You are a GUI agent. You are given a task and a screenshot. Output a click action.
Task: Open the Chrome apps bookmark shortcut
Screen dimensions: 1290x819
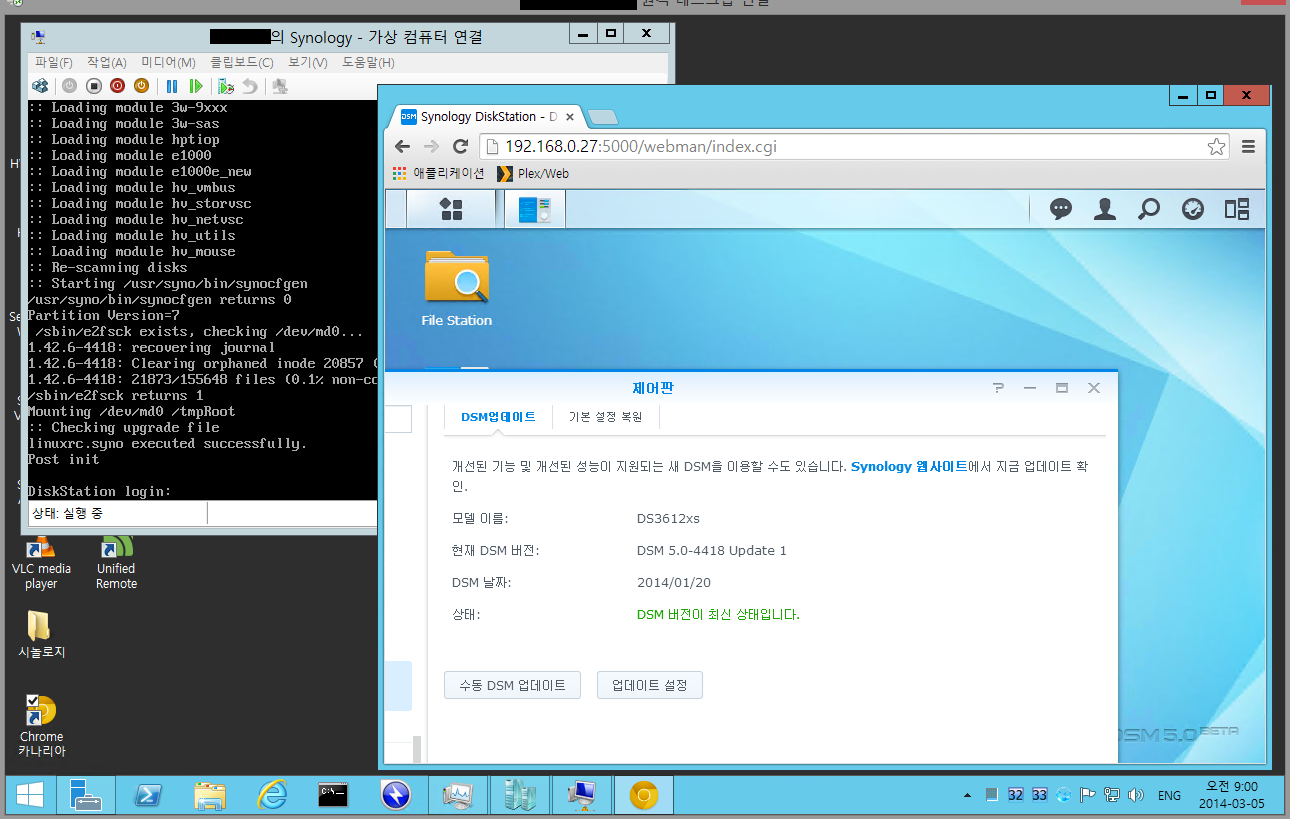(438, 173)
